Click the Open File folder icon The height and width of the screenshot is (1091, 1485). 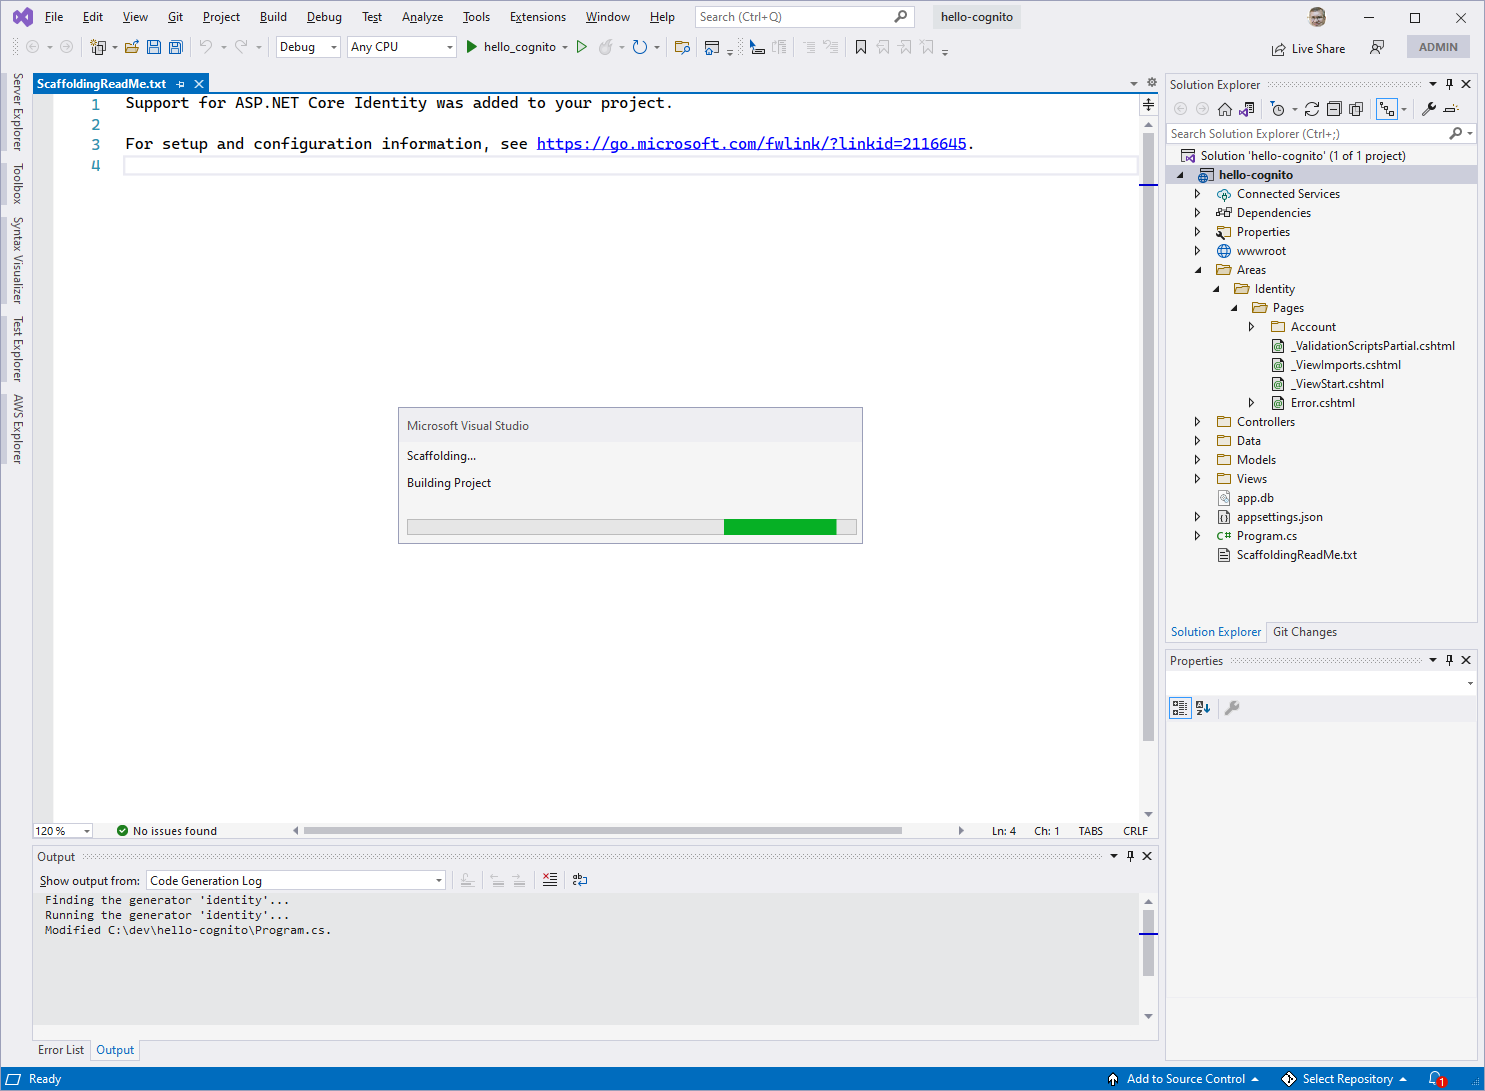(x=132, y=47)
